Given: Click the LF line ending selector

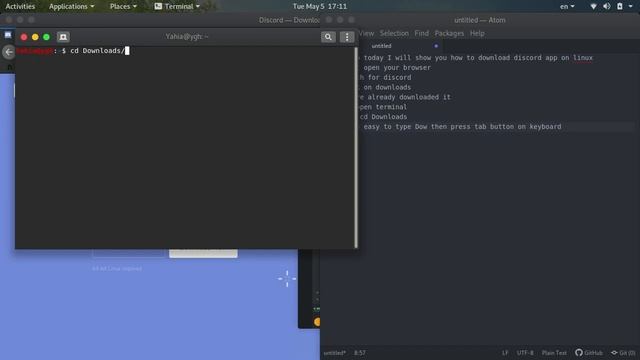Looking at the screenshot, I should pyautogui.click(x=505, y=353).
